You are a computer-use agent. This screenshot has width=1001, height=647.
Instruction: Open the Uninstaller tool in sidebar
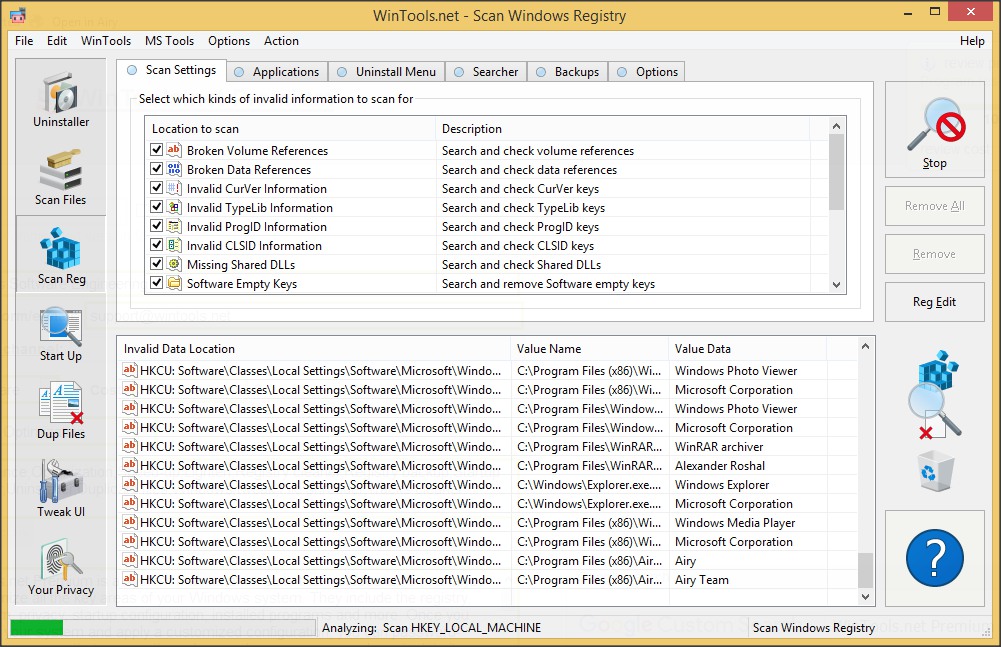pos(61,98)
